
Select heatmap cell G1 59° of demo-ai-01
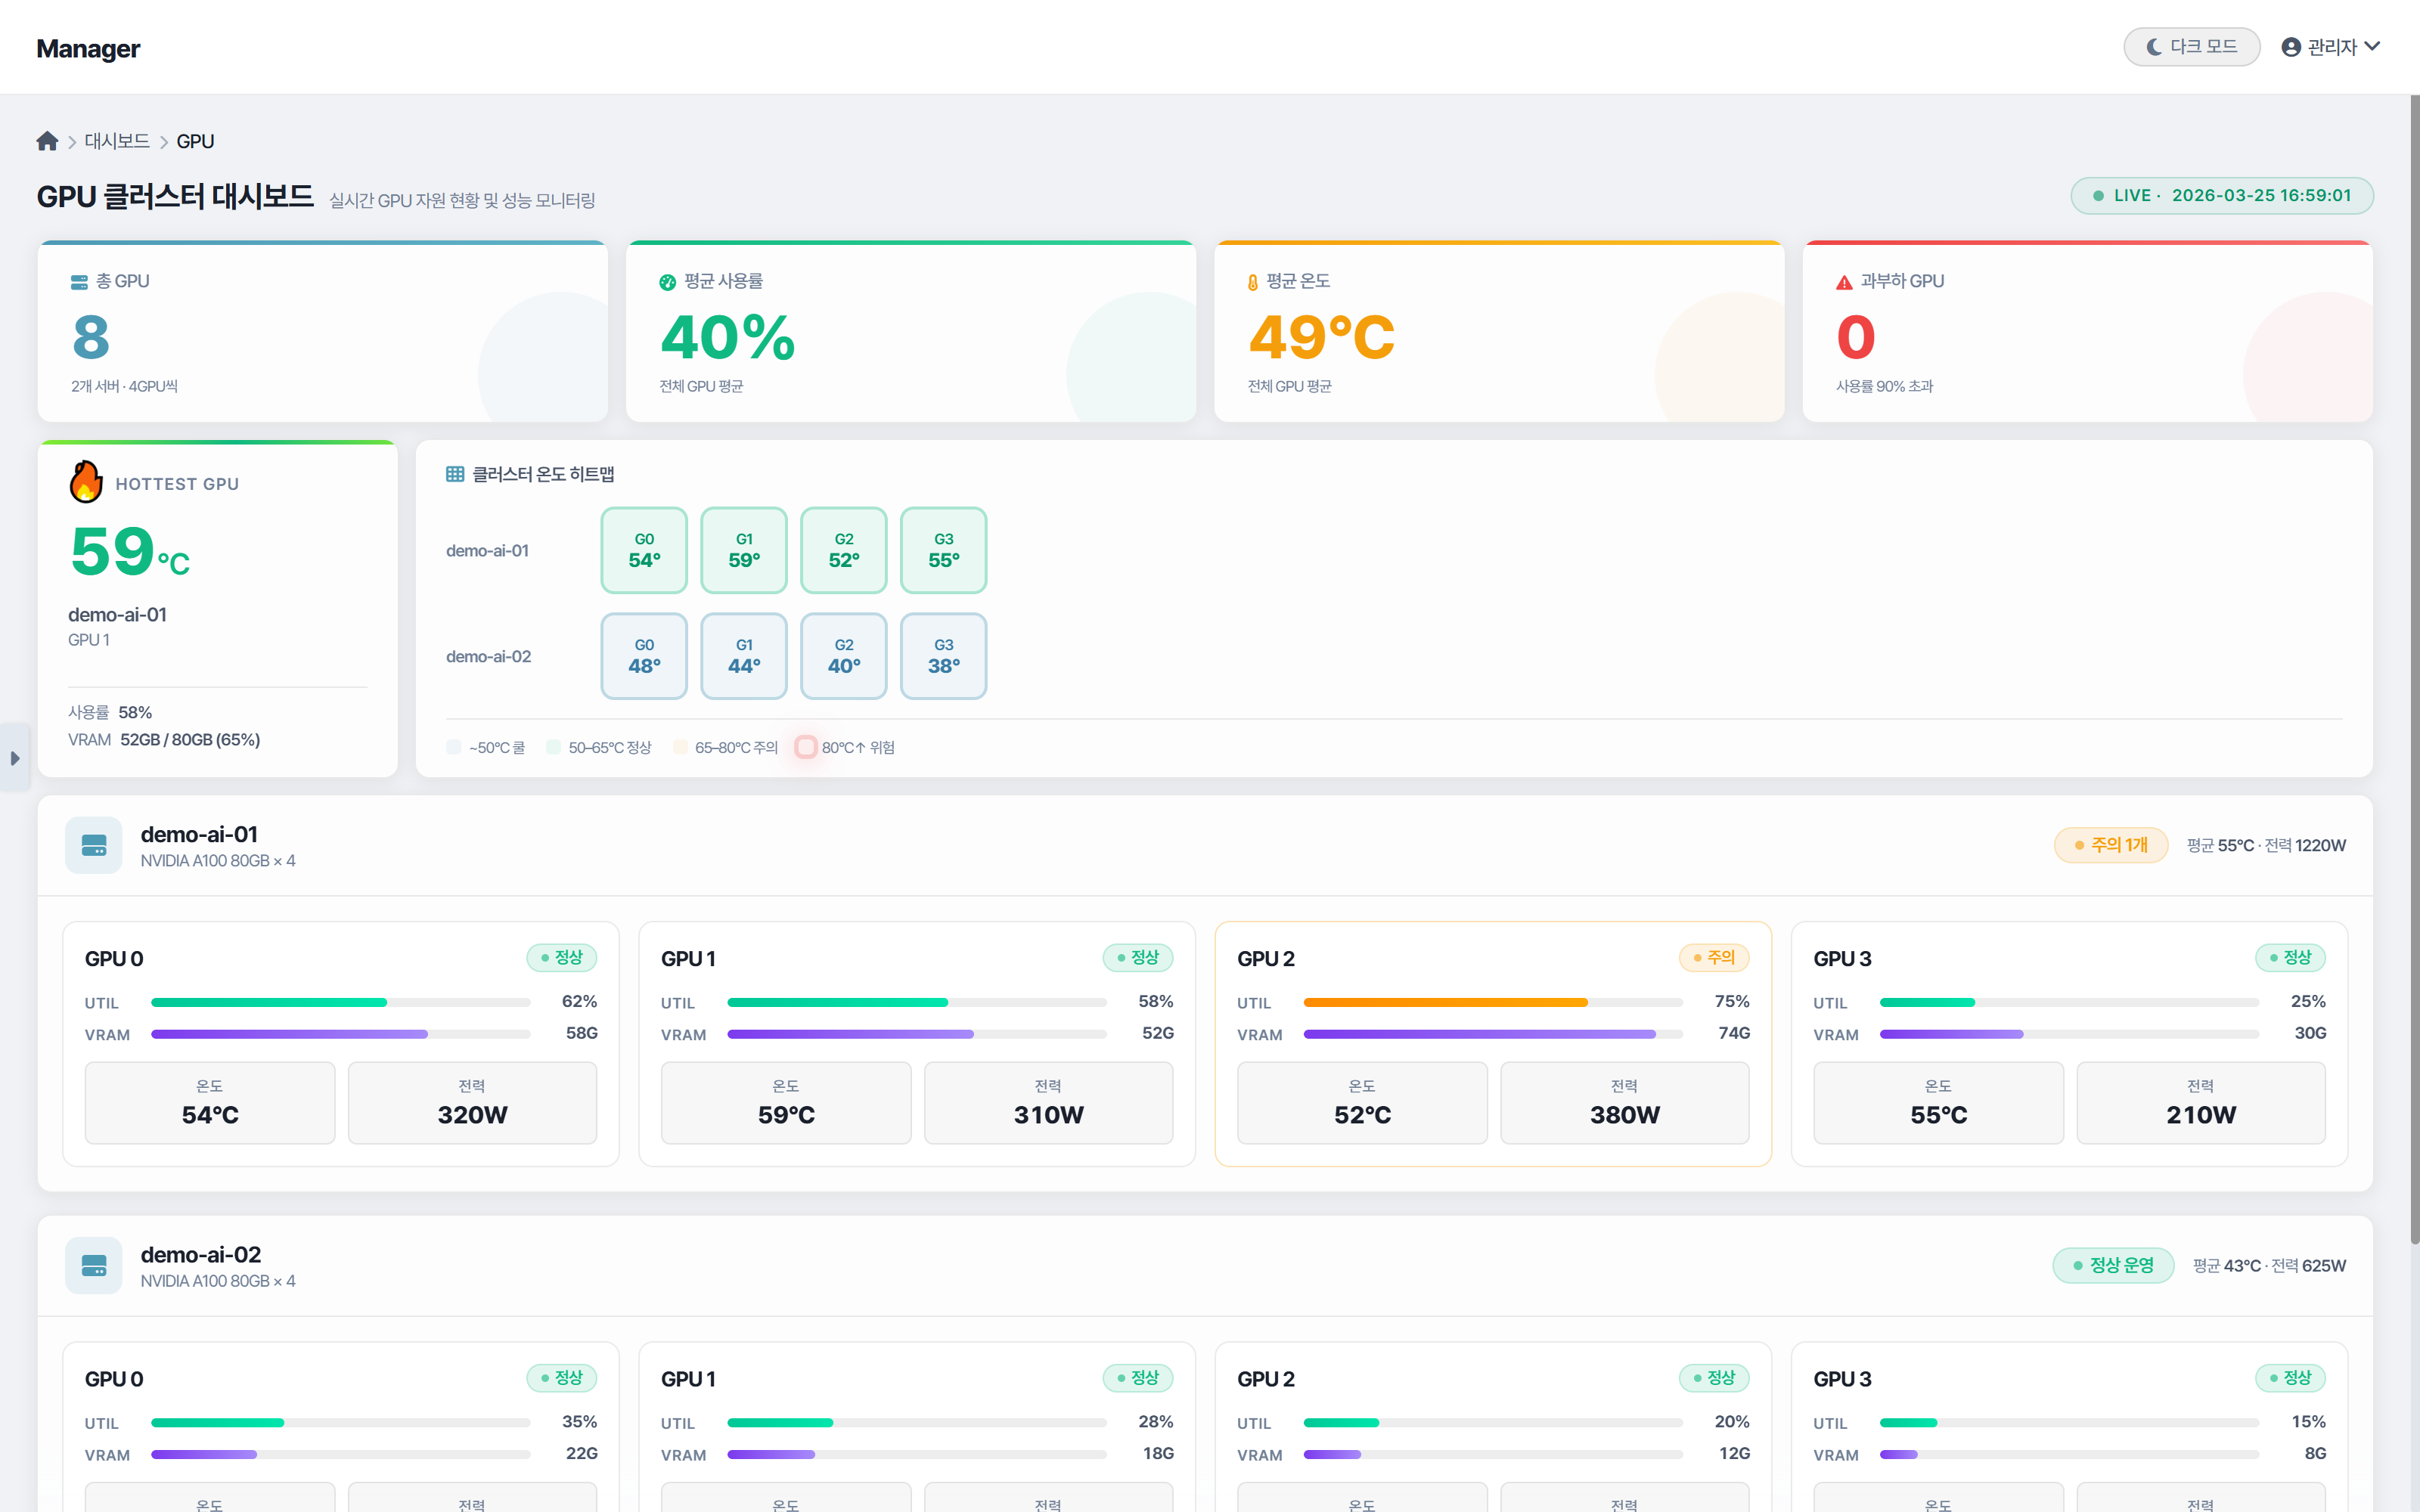coord(743,550)
